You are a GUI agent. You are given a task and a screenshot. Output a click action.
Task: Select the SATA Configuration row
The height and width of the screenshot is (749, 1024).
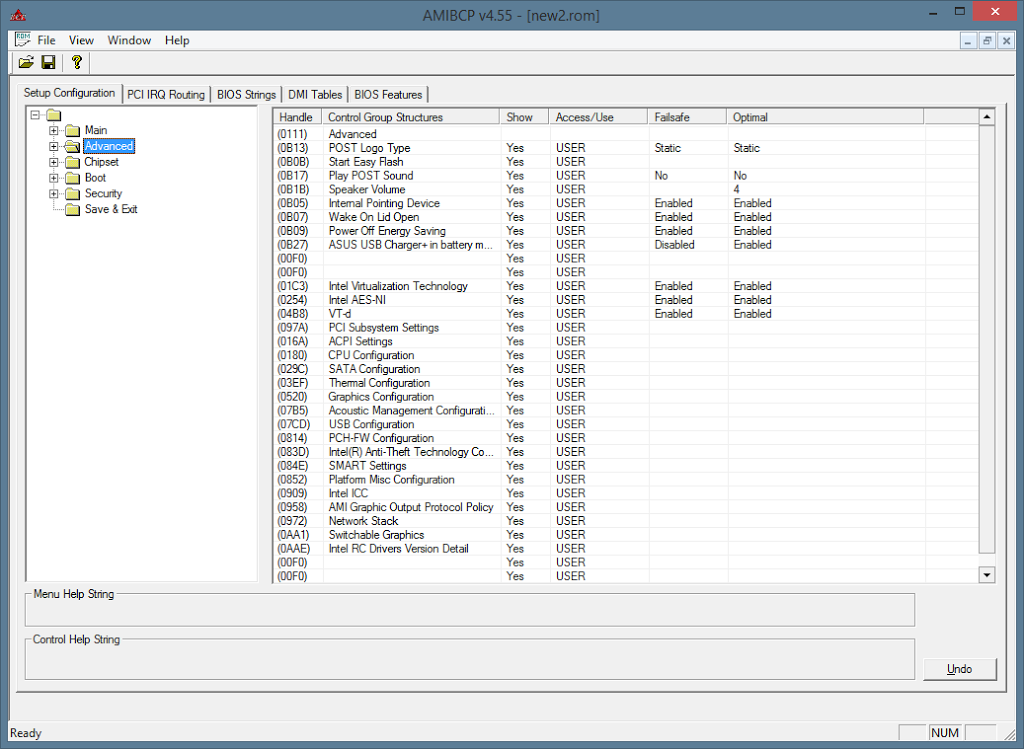pos(626,369)
